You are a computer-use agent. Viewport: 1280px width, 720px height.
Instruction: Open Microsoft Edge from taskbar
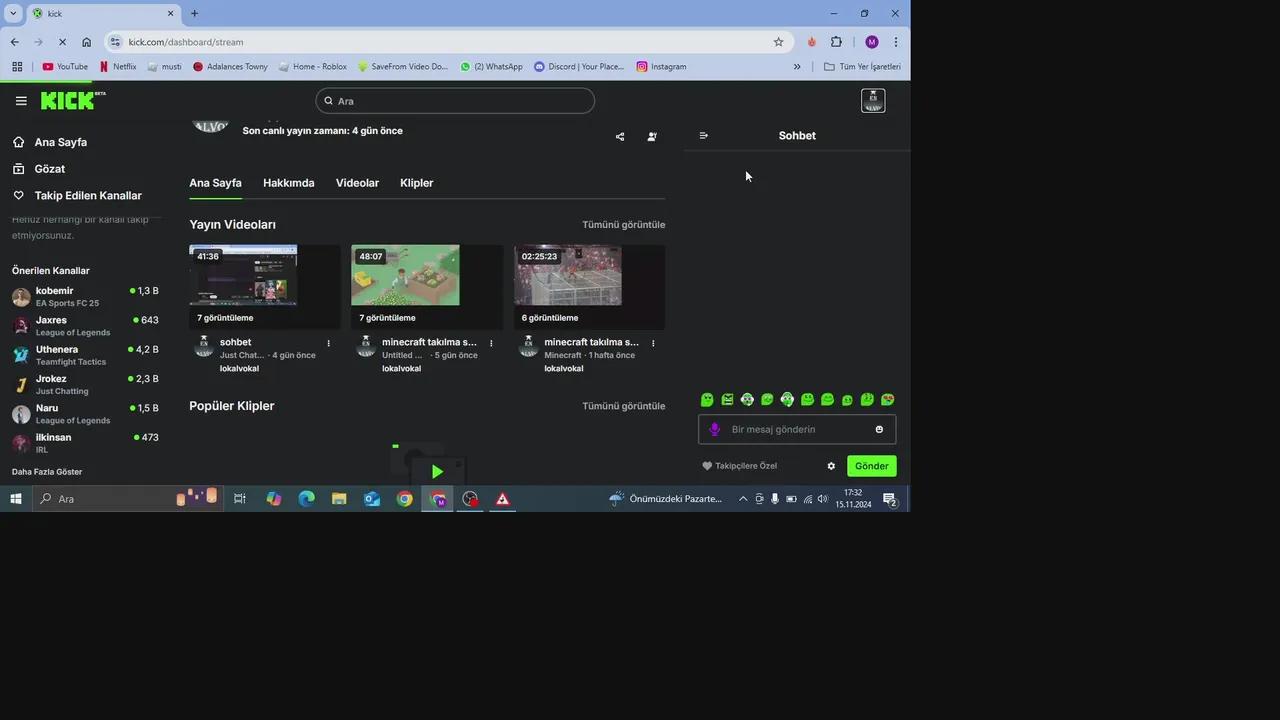pyautogui.click(x=306, y=499)
